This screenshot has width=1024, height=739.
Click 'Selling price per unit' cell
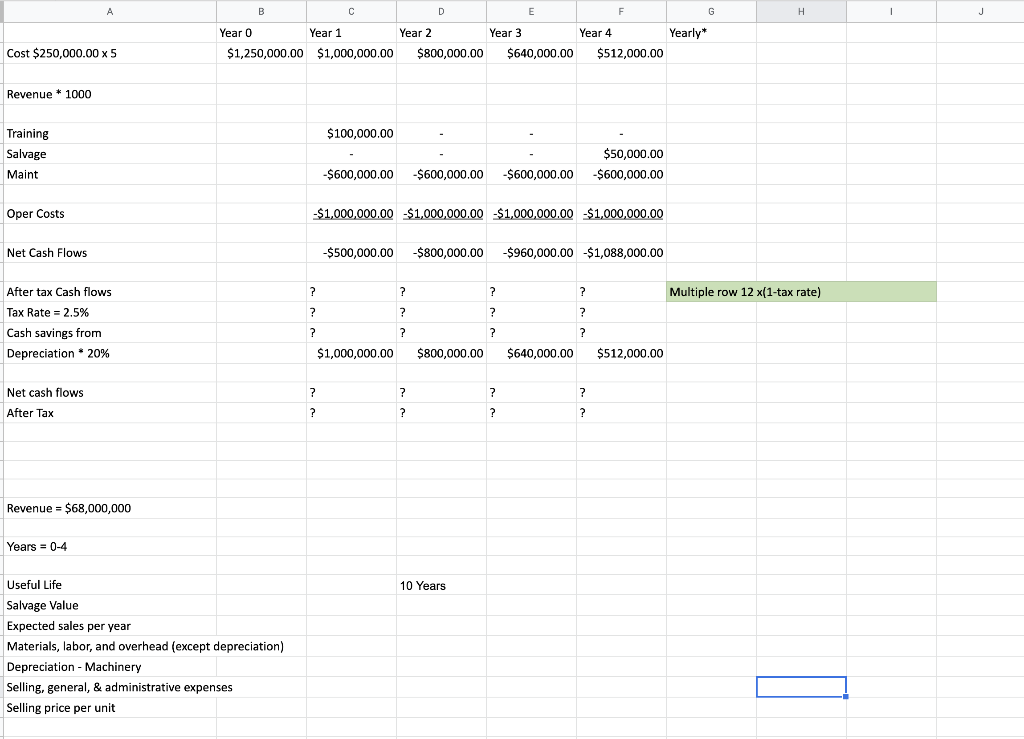110,708
